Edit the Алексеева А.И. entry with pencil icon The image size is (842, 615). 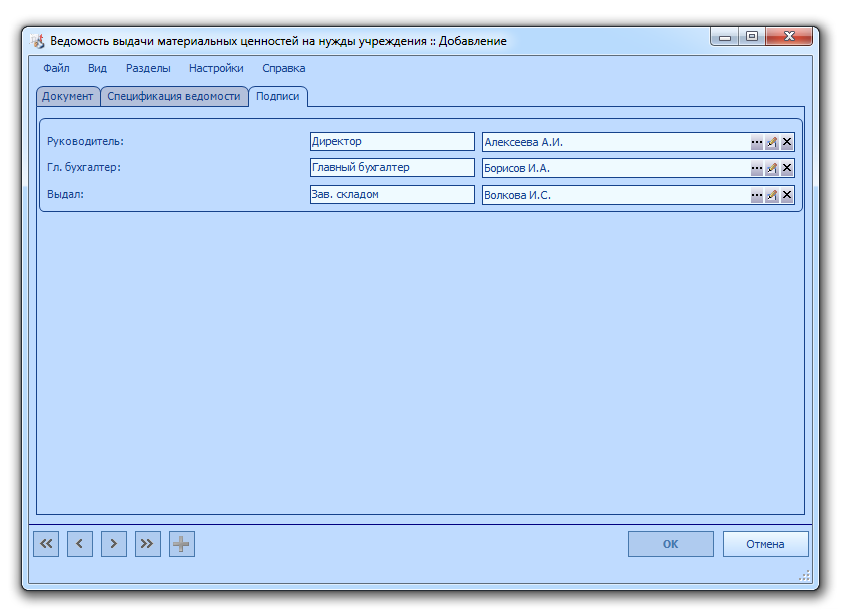point(772,142)
